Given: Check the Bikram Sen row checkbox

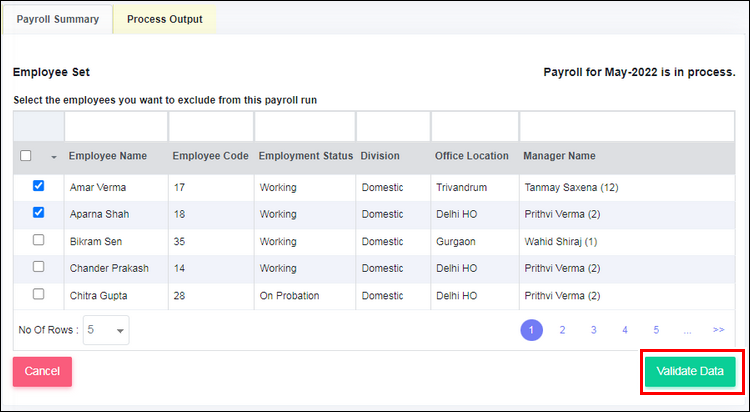Looking at the screenshot, I should (39, 240).
